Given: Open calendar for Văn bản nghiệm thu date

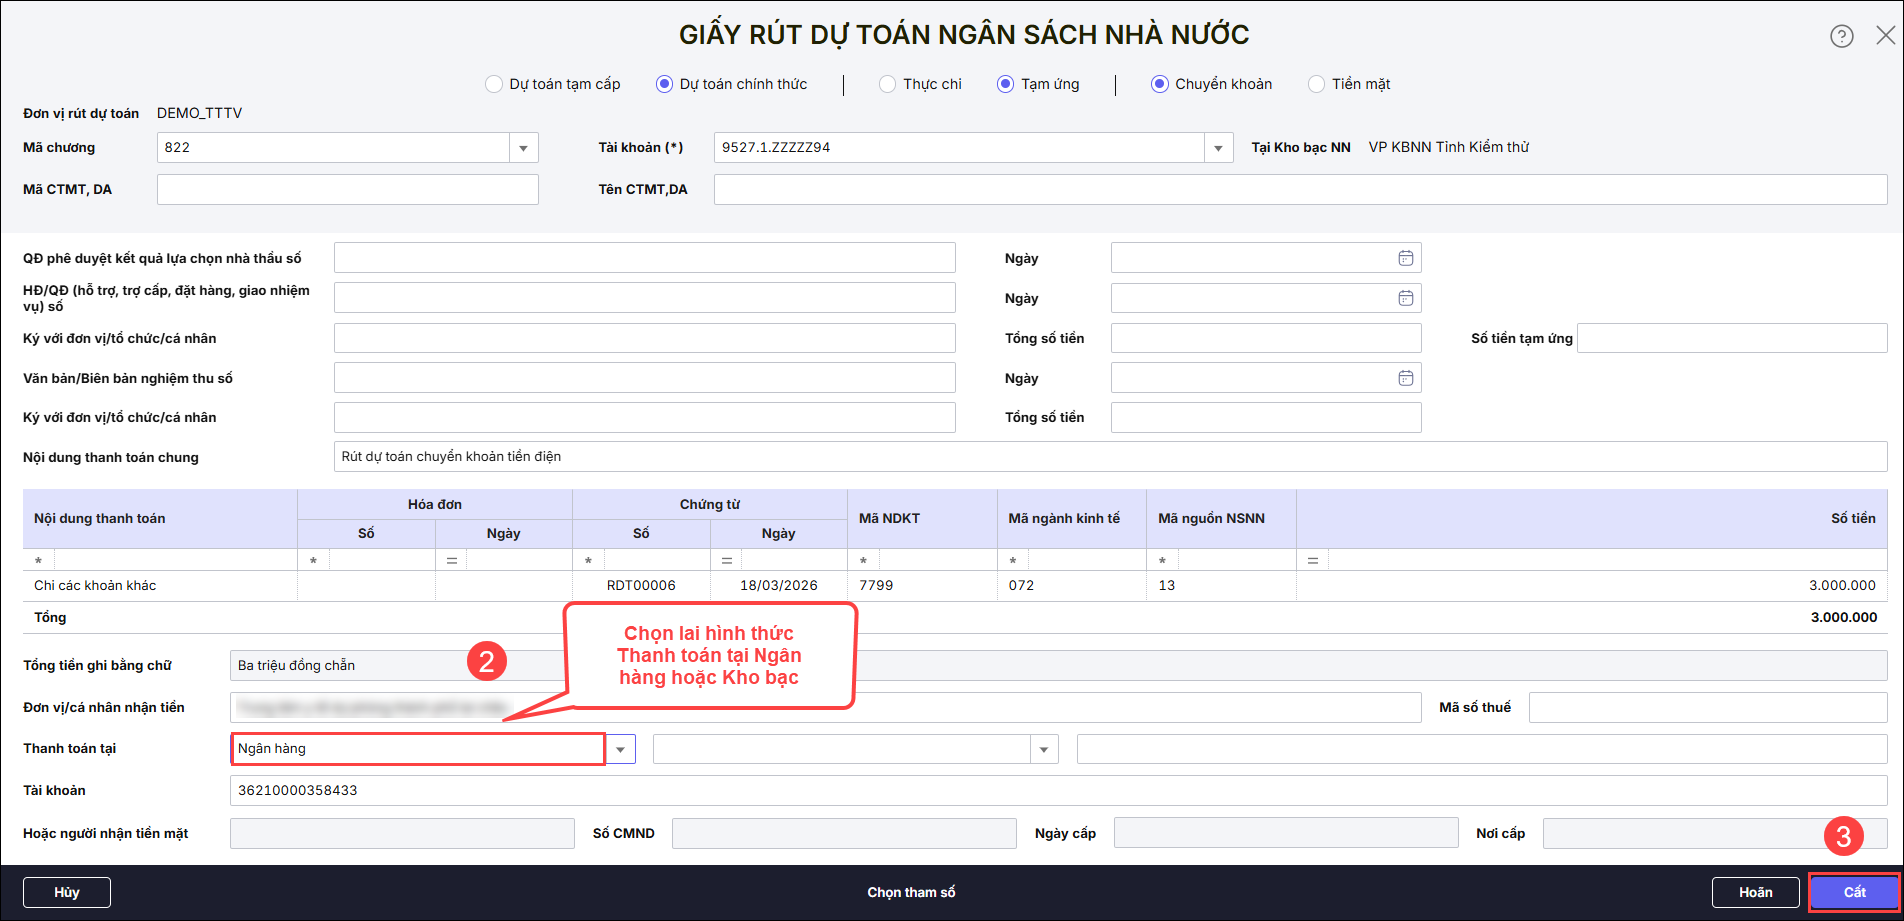Looking at the screenshot, I should coord(1405,378).
